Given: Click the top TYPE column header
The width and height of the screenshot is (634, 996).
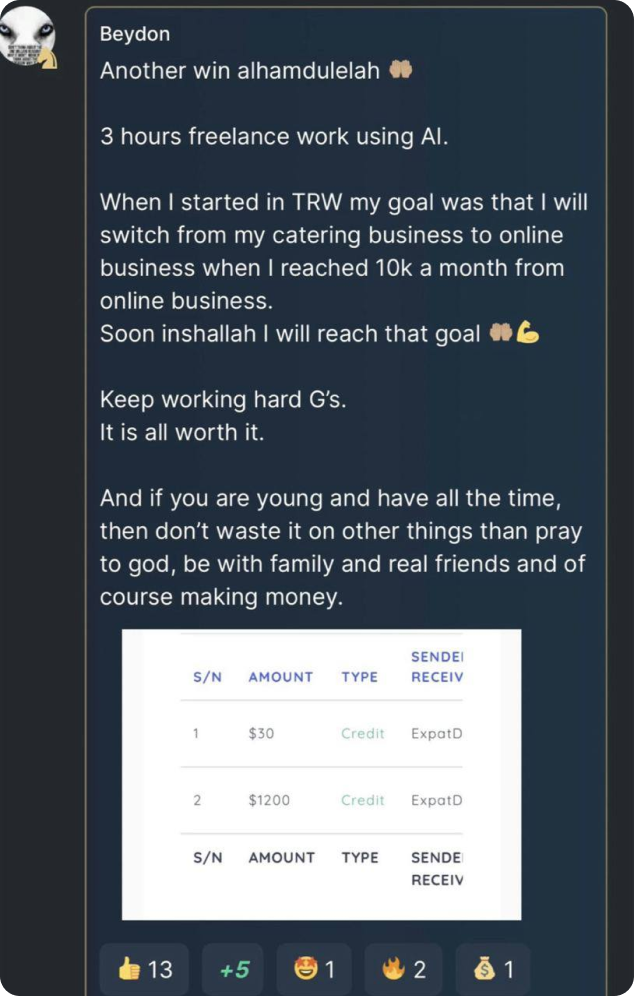Looking at the screenshot, I should (x=359, y=677).
